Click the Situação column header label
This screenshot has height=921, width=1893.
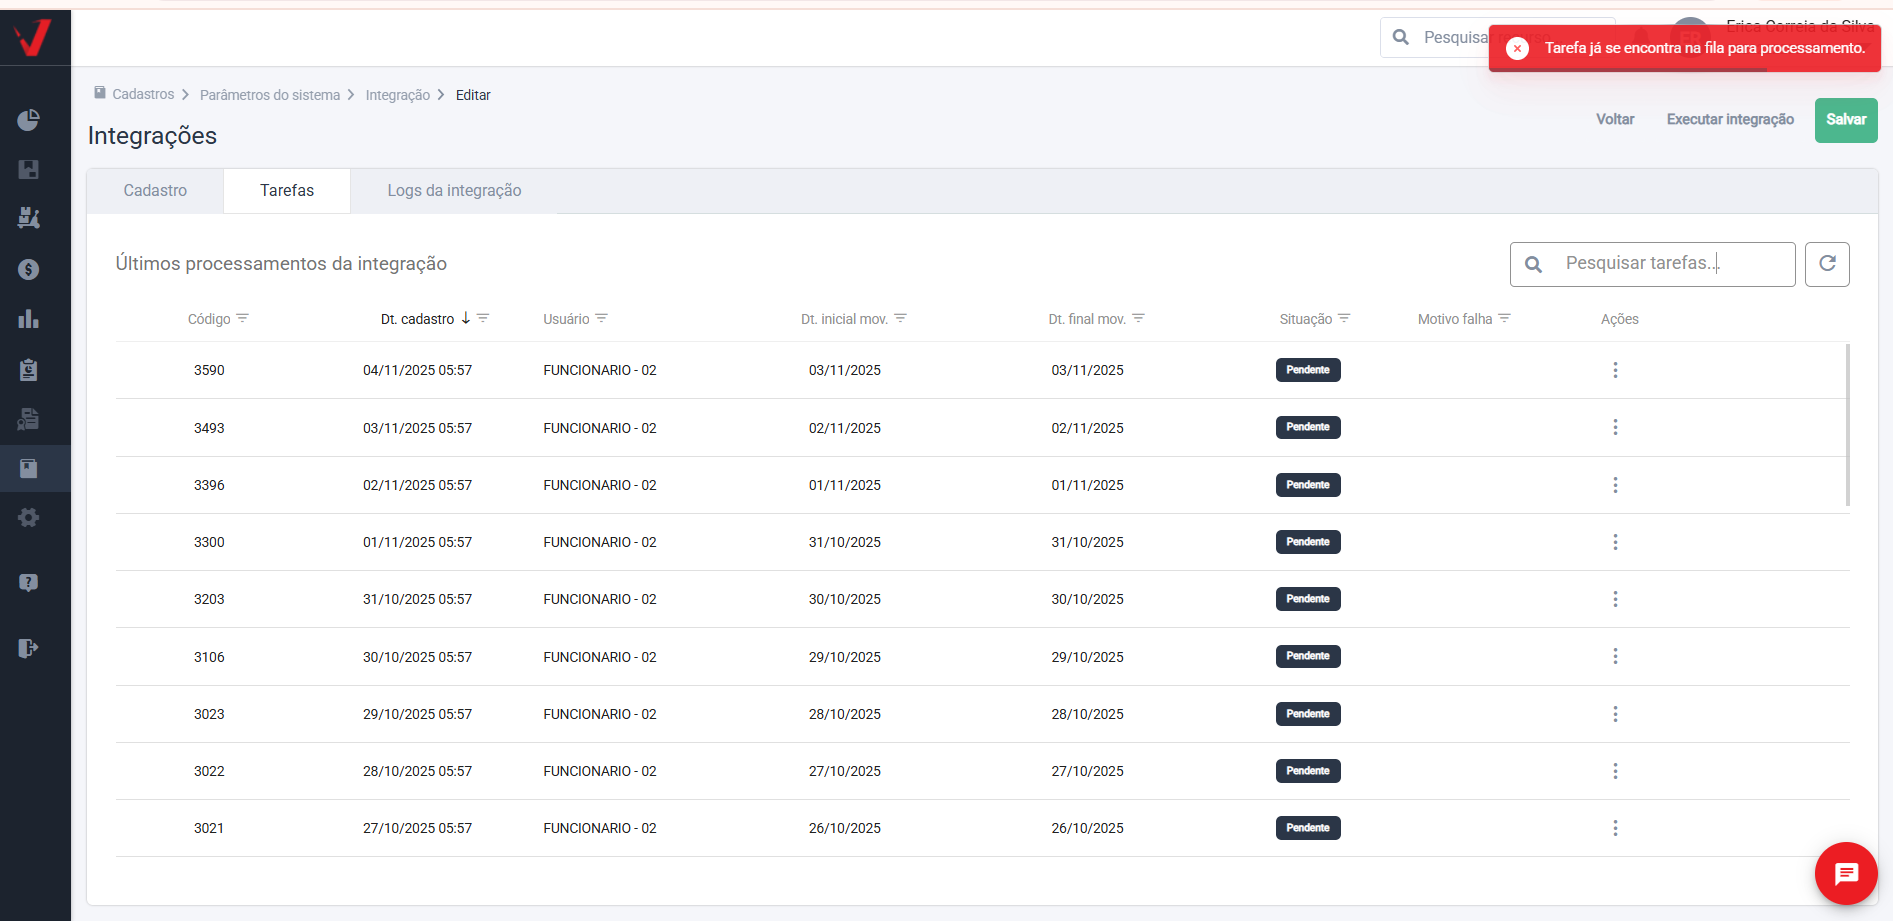coord(1306,319)
